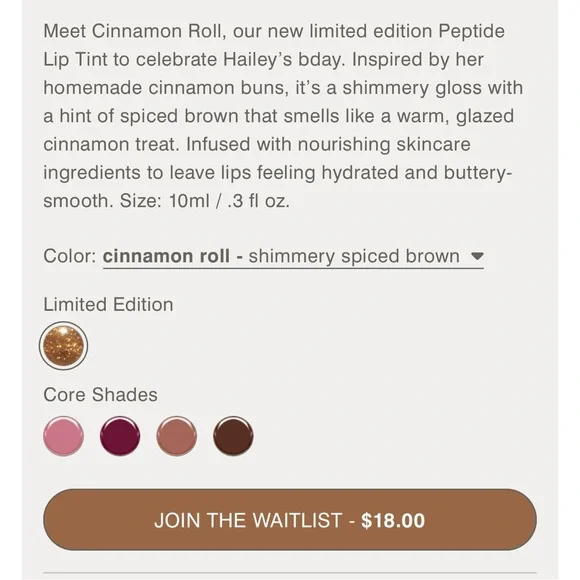Viewport: 580px width, 580px height.
Task: Pick the deep burgundy core shade
Action: click(120, 436)
